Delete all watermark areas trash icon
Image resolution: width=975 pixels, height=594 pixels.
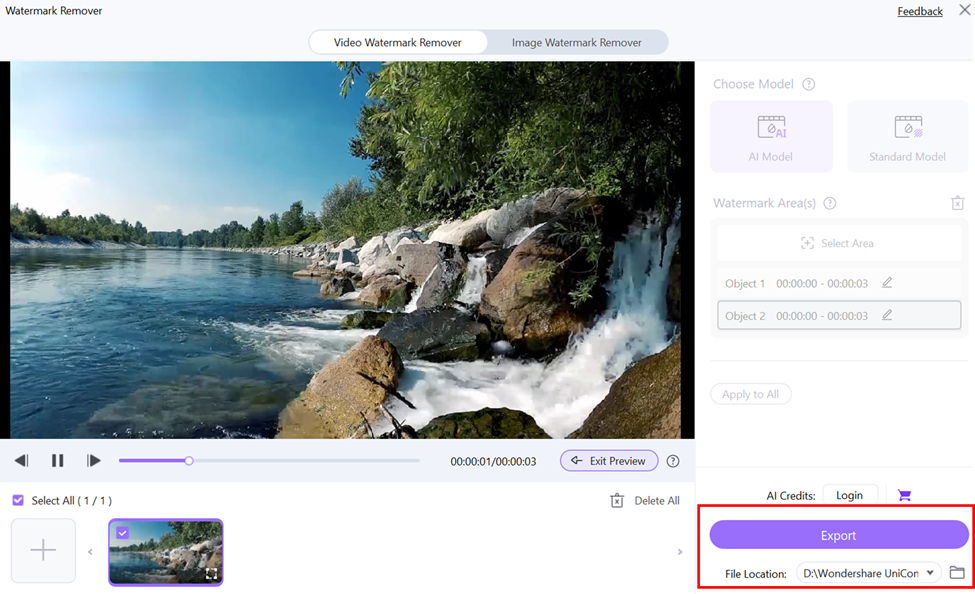click(x=958, y=203)
